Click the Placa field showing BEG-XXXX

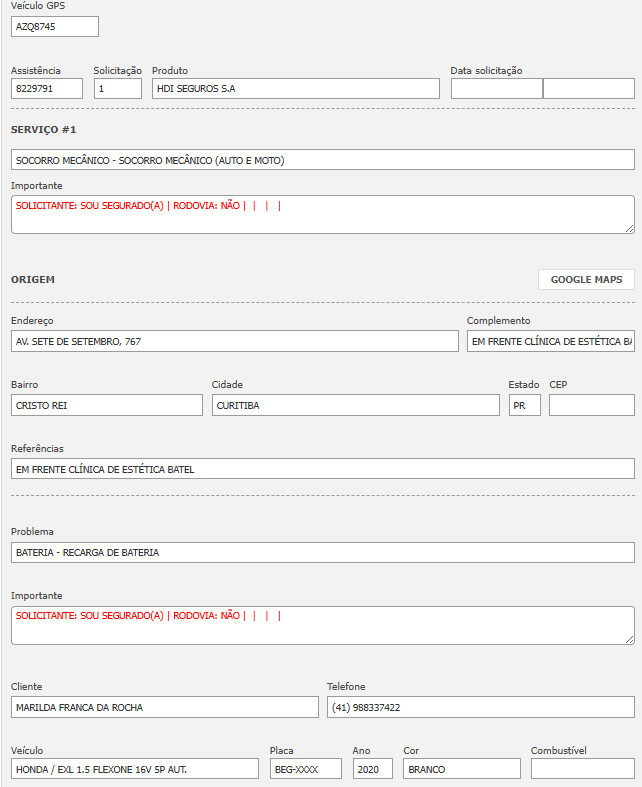click(305, 769)
